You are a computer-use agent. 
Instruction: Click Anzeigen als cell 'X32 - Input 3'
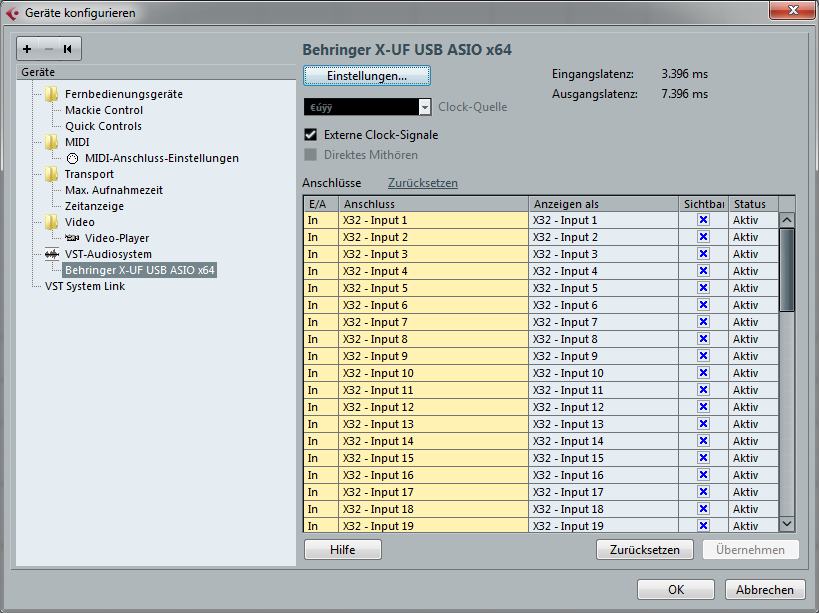point(603,254)
